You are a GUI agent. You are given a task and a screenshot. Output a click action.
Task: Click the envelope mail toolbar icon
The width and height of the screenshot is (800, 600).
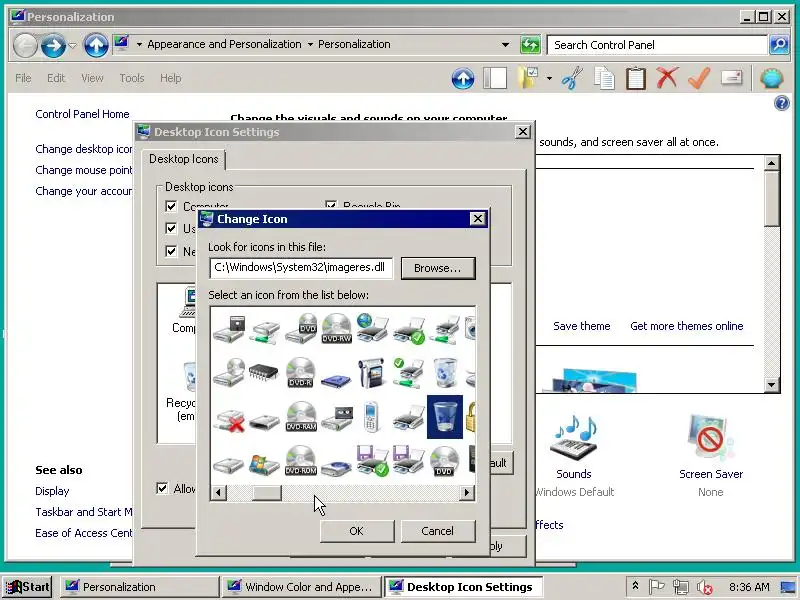731,78
